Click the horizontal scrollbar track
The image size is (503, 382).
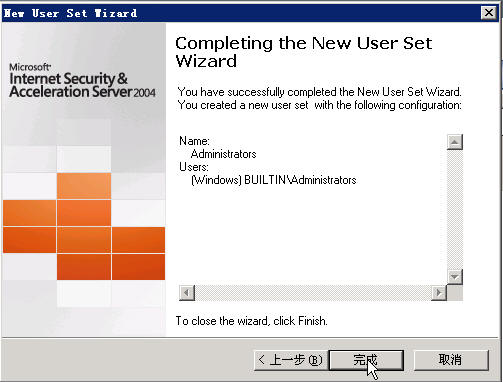(313, 293)
